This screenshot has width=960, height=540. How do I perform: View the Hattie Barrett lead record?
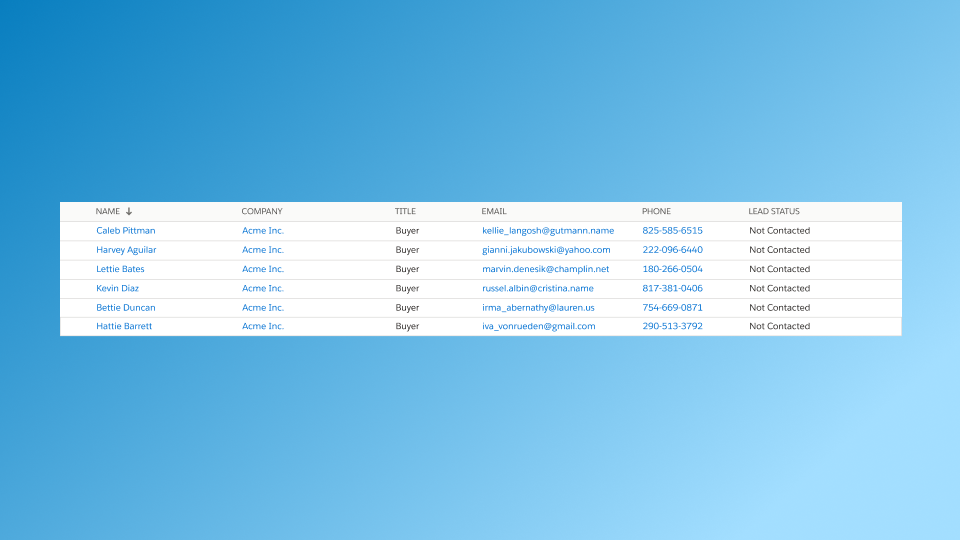click(x=124, y=327)
